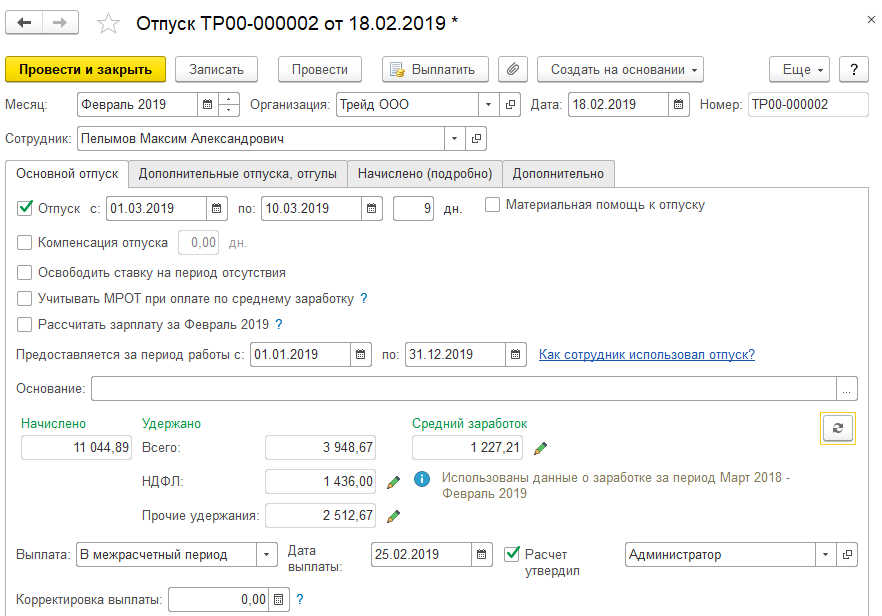Expand the Организация dropdown list
Screen dimensions: 882x616
click(x=487, y=105)
